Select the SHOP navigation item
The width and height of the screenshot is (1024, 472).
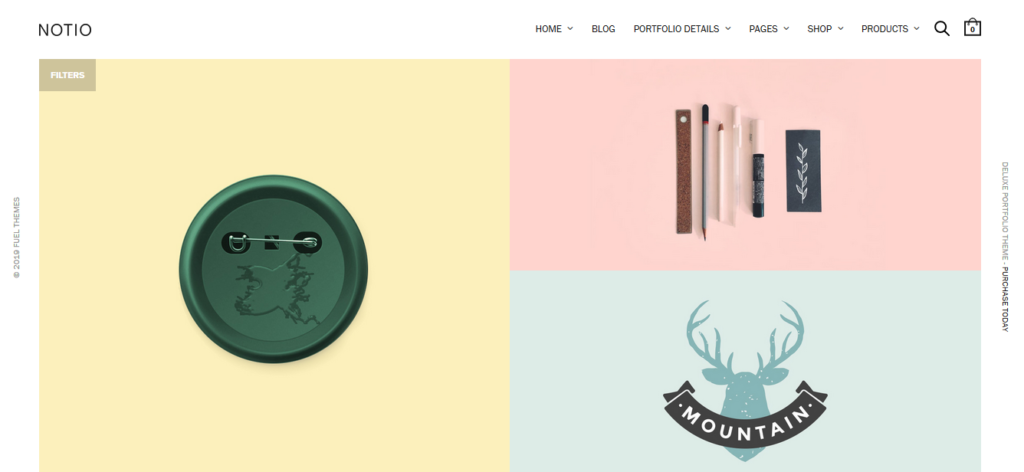pos(820,29)
